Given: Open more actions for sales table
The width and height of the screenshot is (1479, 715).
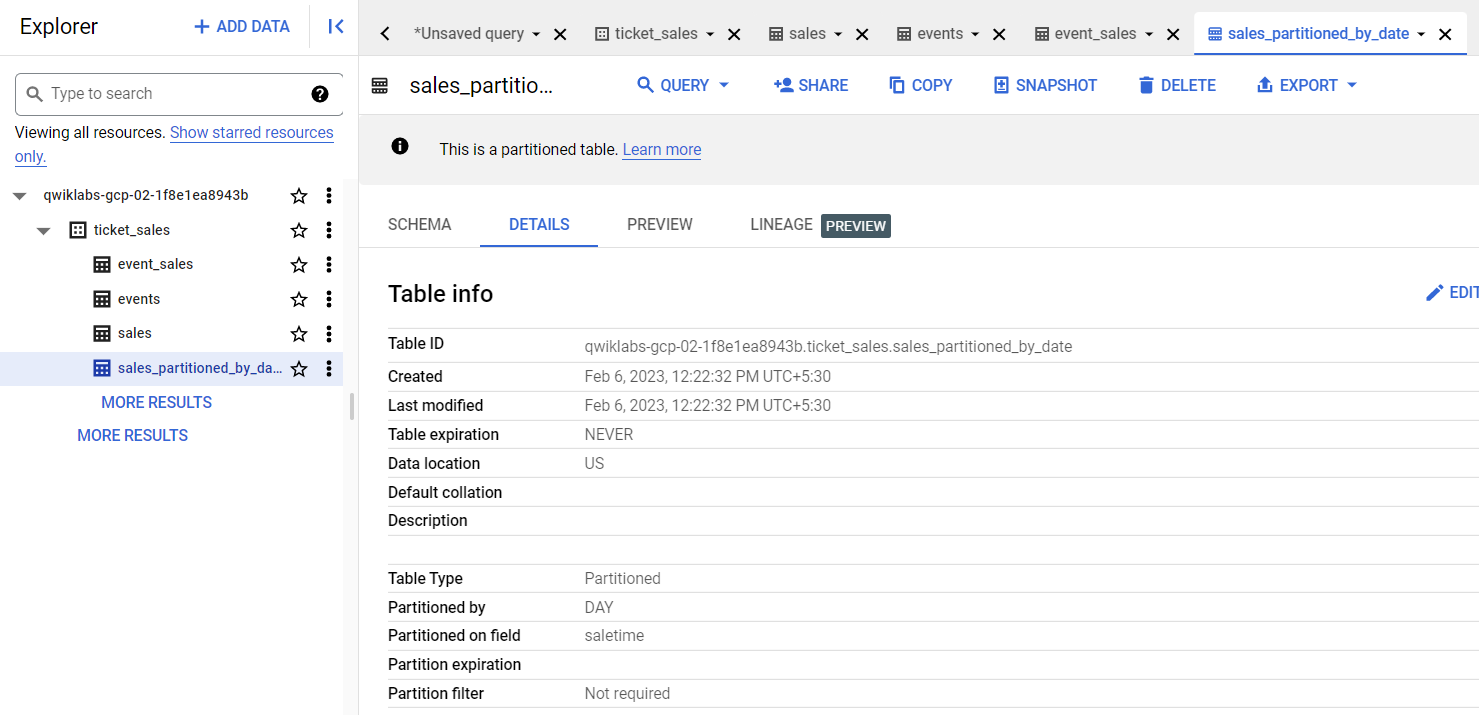Looking at the screenshot, I should click(329, 334).
